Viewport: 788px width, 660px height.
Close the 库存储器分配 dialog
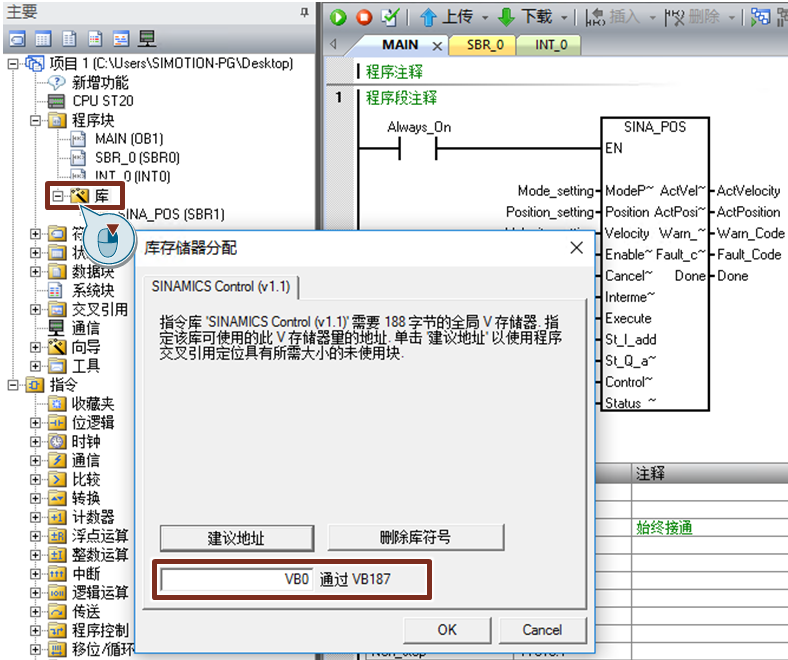point(577,247)
